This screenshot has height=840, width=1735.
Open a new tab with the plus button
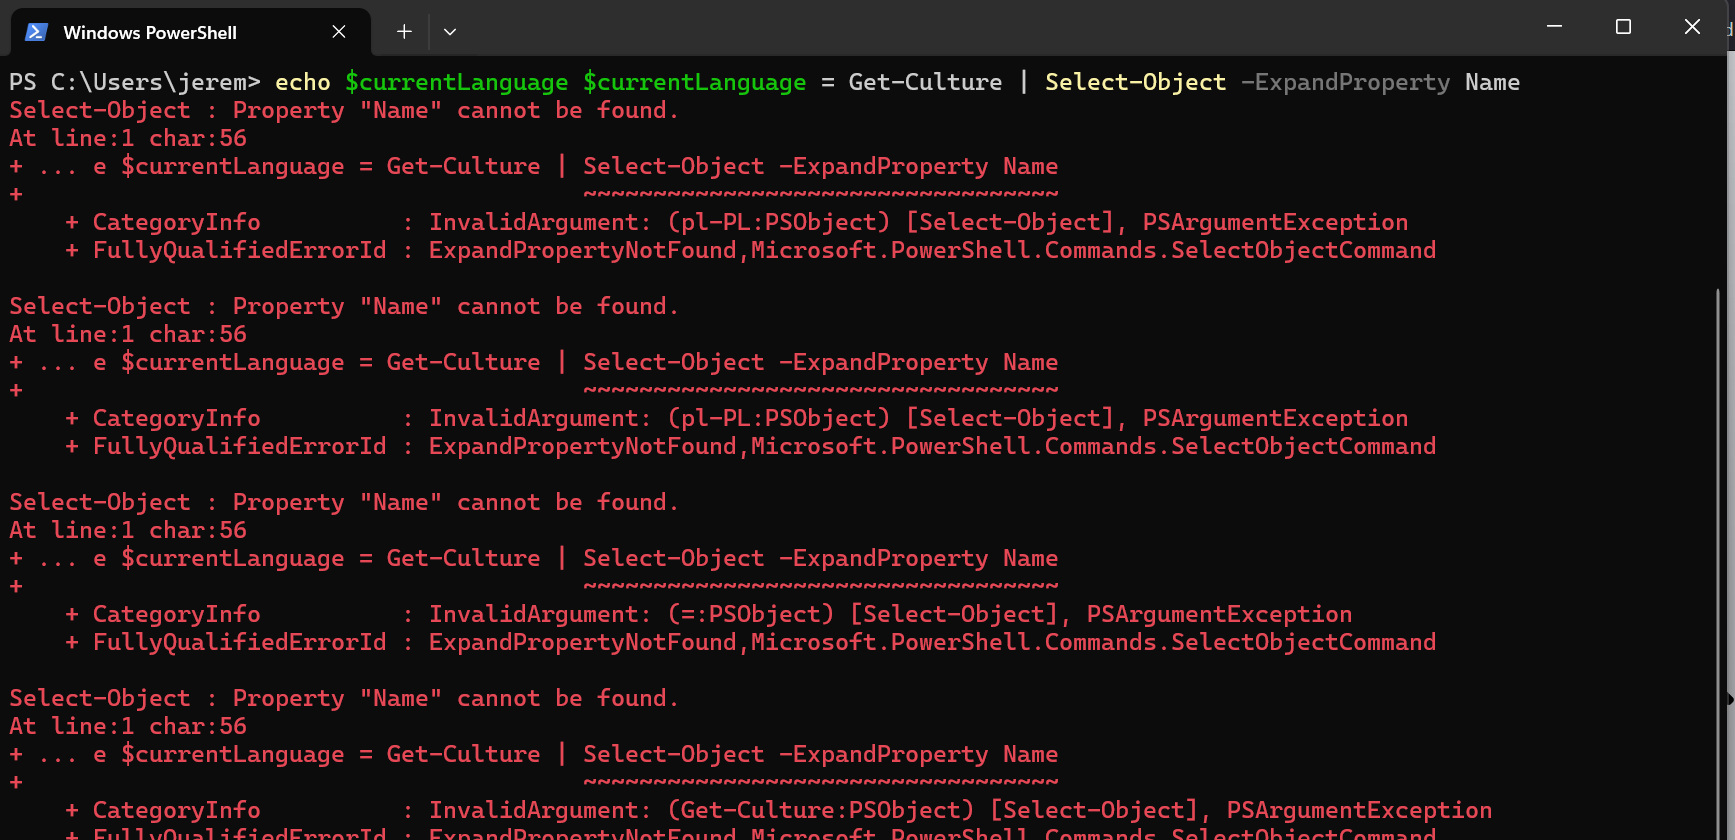(x=404, y=32)
